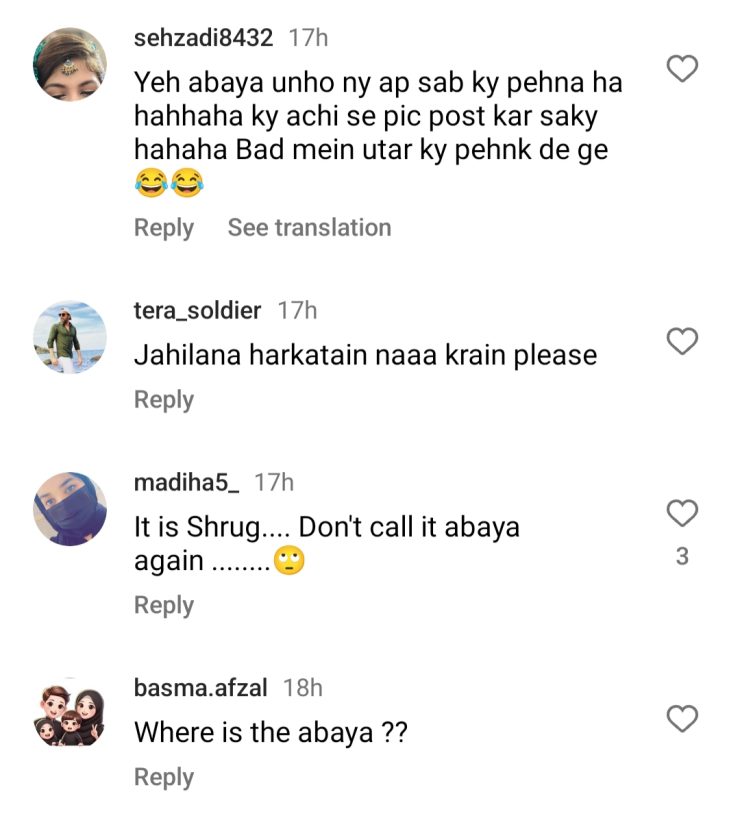Reply to basma.afzal's comment

click(164, 777)
